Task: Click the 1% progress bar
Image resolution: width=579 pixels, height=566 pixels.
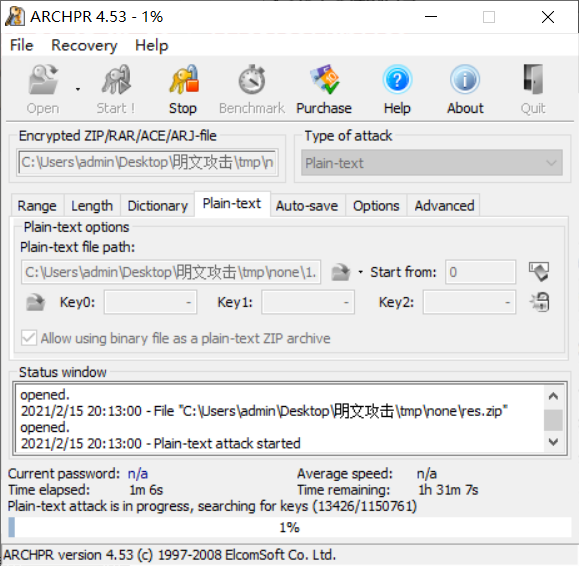Action: pos(290,527)
